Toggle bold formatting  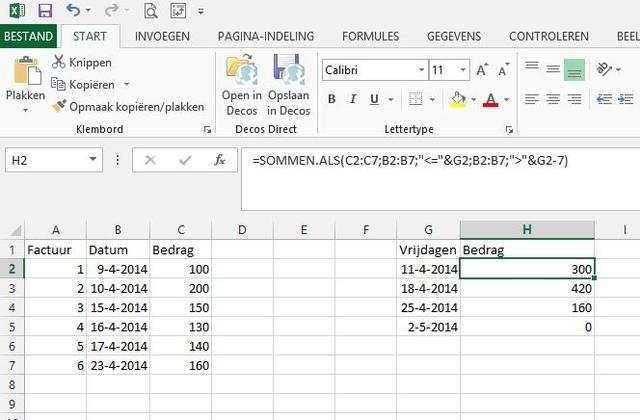332,100
